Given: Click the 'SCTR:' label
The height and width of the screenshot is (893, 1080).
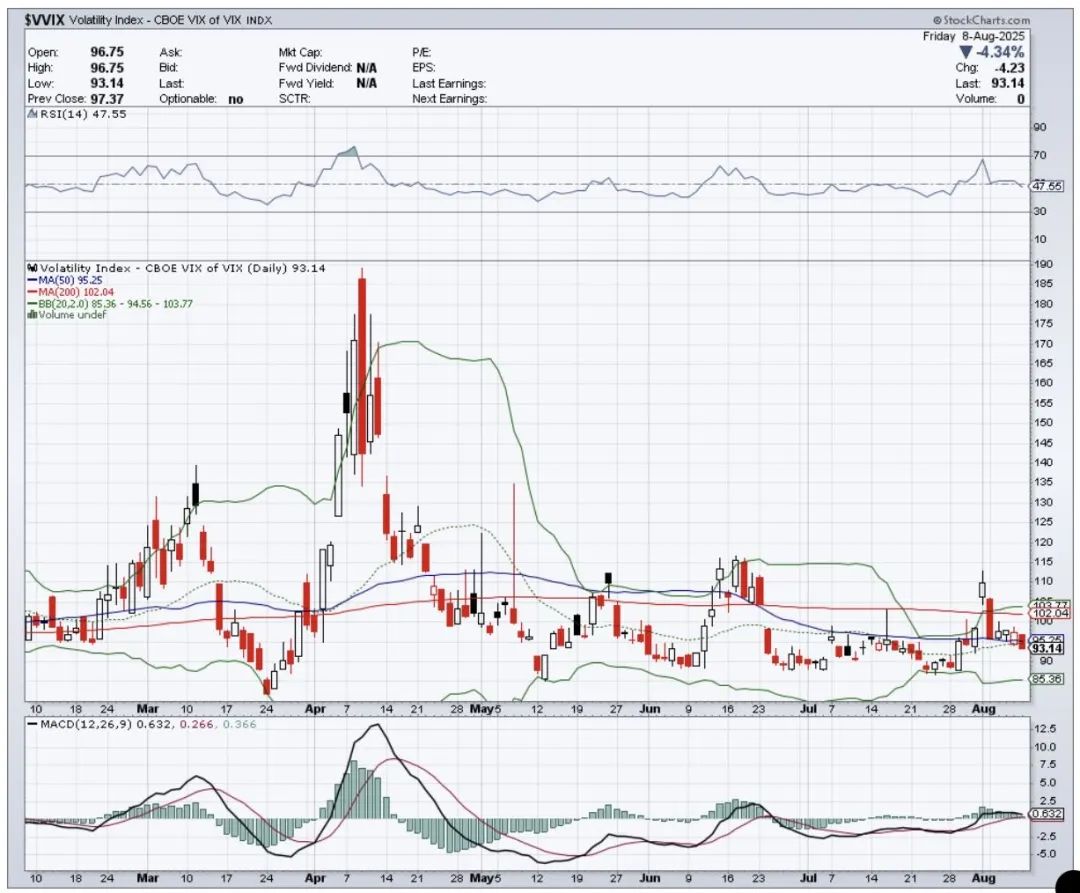Looking at the screenshot, I should (294, 99).
